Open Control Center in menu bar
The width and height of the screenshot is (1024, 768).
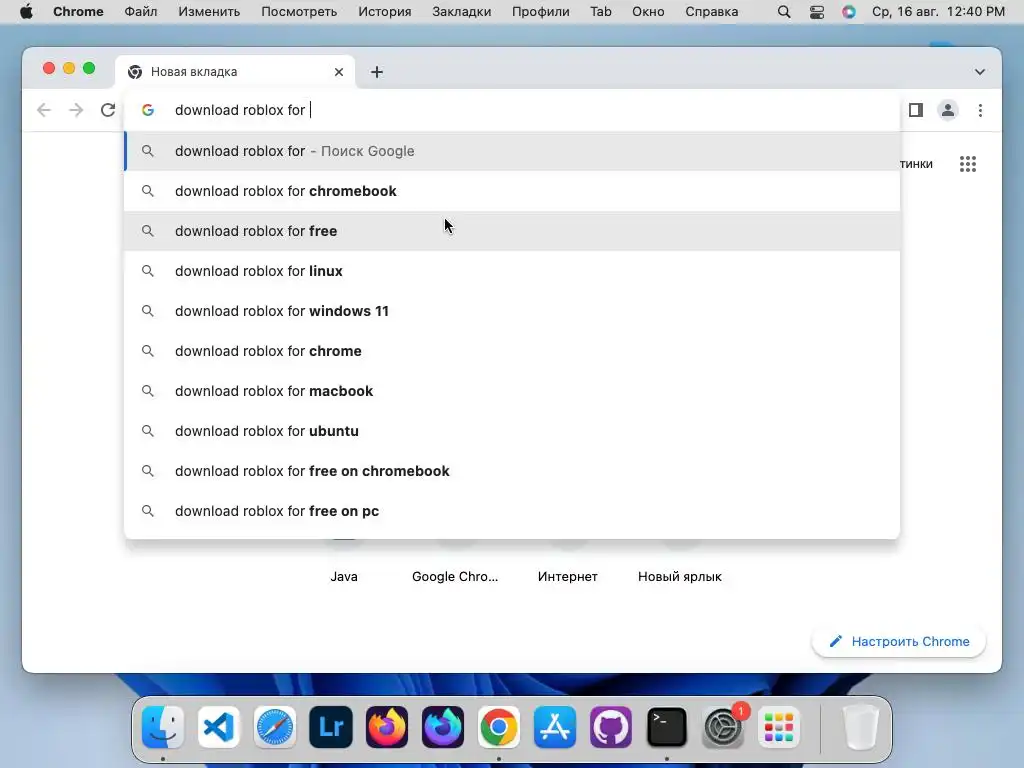pyautogui.click(x=816, y=12)
